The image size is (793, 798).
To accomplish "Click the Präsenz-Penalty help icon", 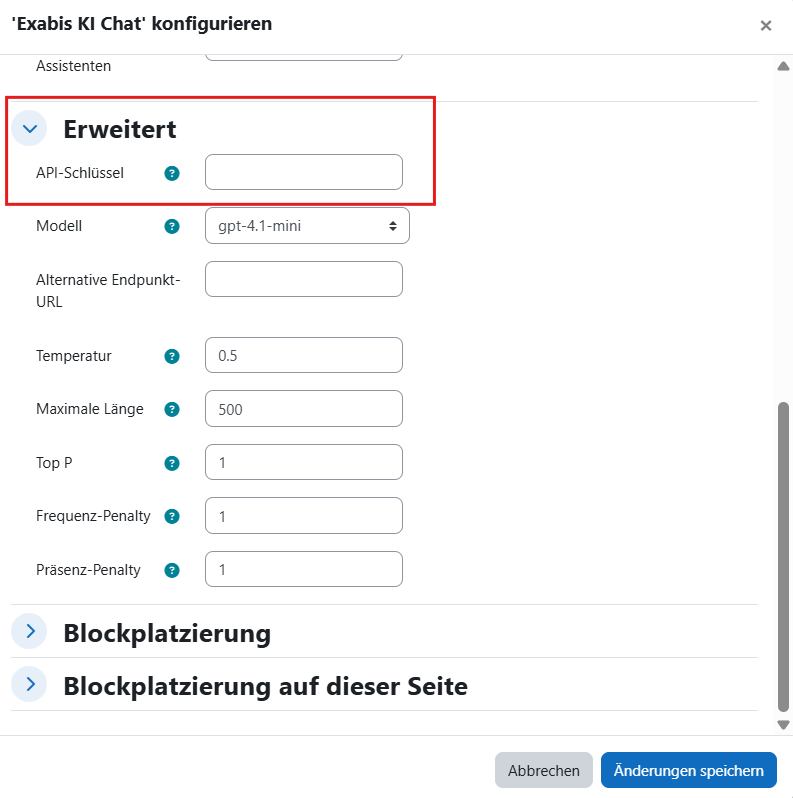I will (172, 570).
